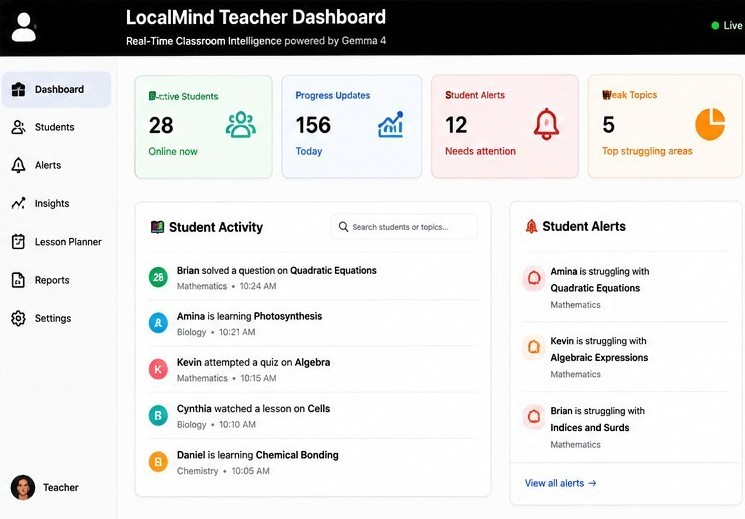Click Kevin attempted a quiz on Algebra entry
The image size is (745, 519).
coord(313,369)
